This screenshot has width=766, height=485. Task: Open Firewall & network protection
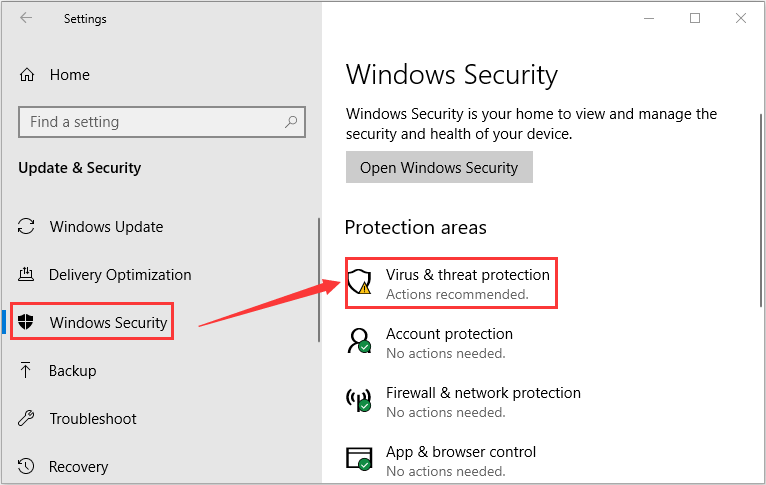(x=483, y=393)
